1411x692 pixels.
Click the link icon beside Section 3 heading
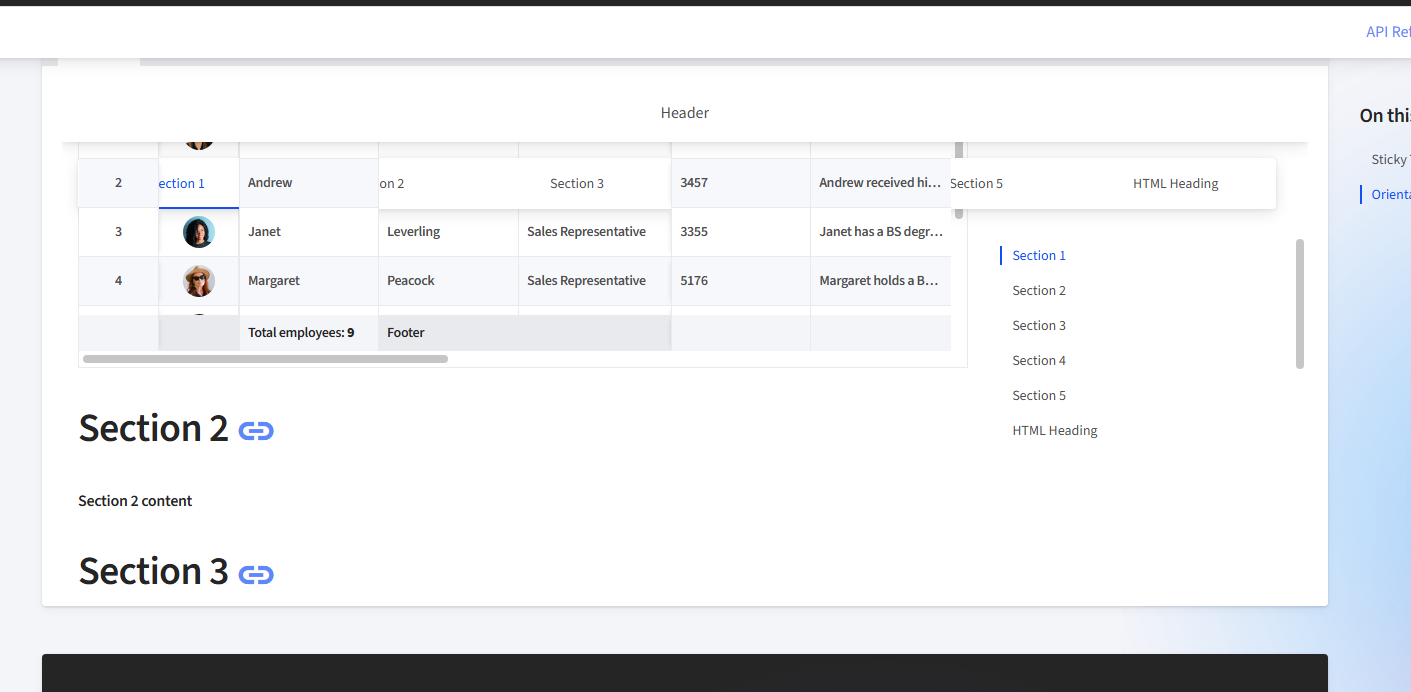click(256, 573)
